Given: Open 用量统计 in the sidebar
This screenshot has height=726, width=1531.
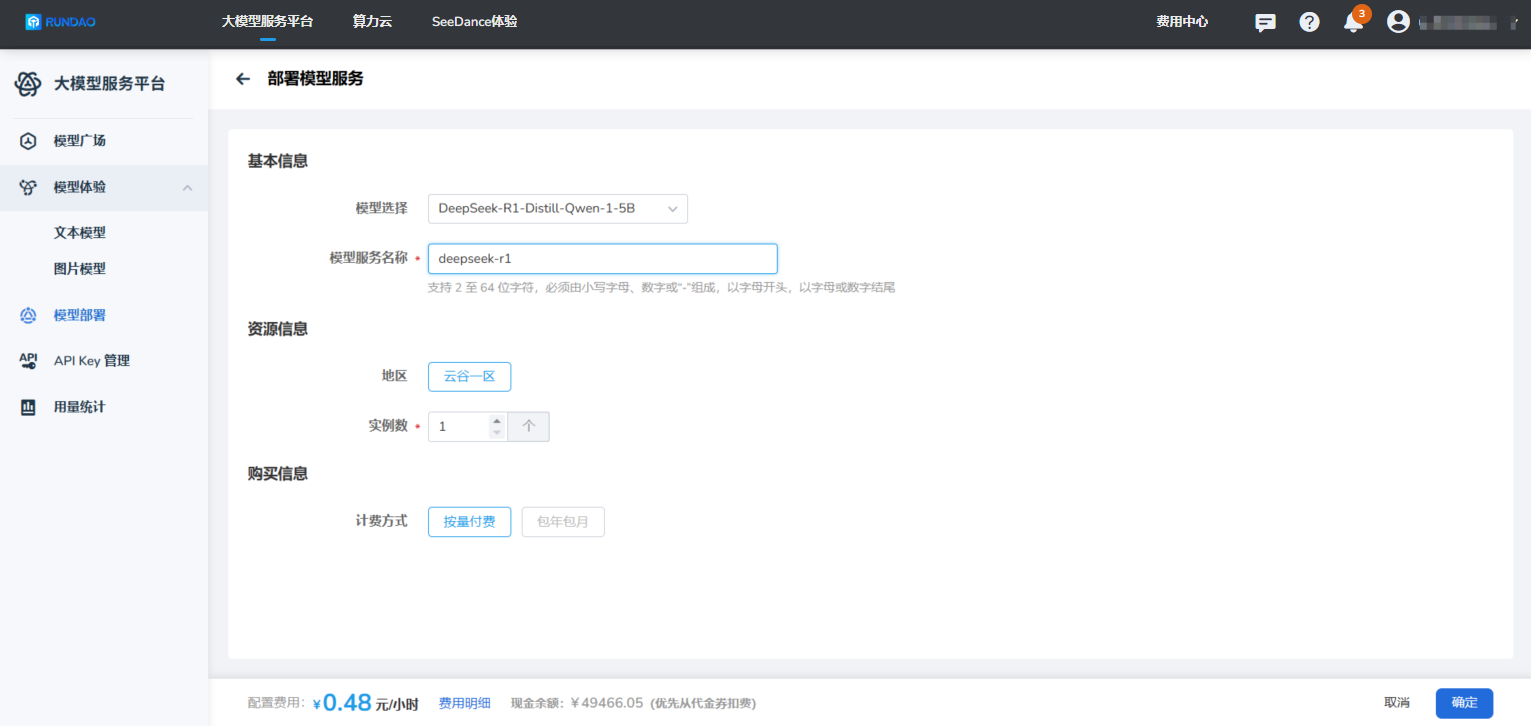Looking at the screenshot, I should point(80,407).
